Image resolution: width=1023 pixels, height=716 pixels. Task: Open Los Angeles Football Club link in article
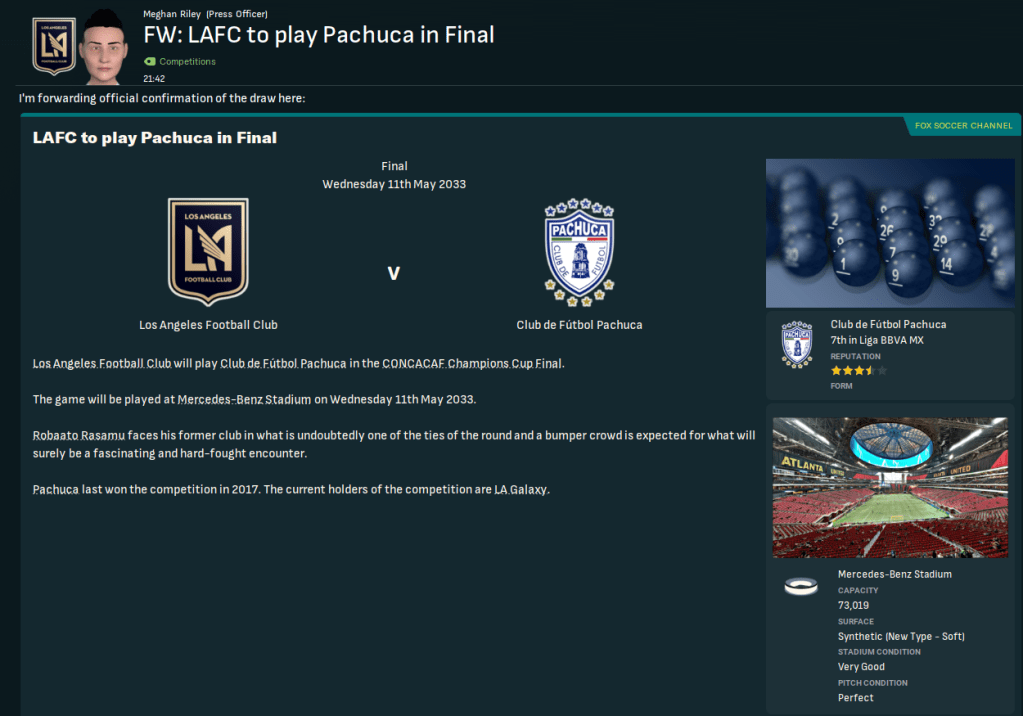coord(102,364)
